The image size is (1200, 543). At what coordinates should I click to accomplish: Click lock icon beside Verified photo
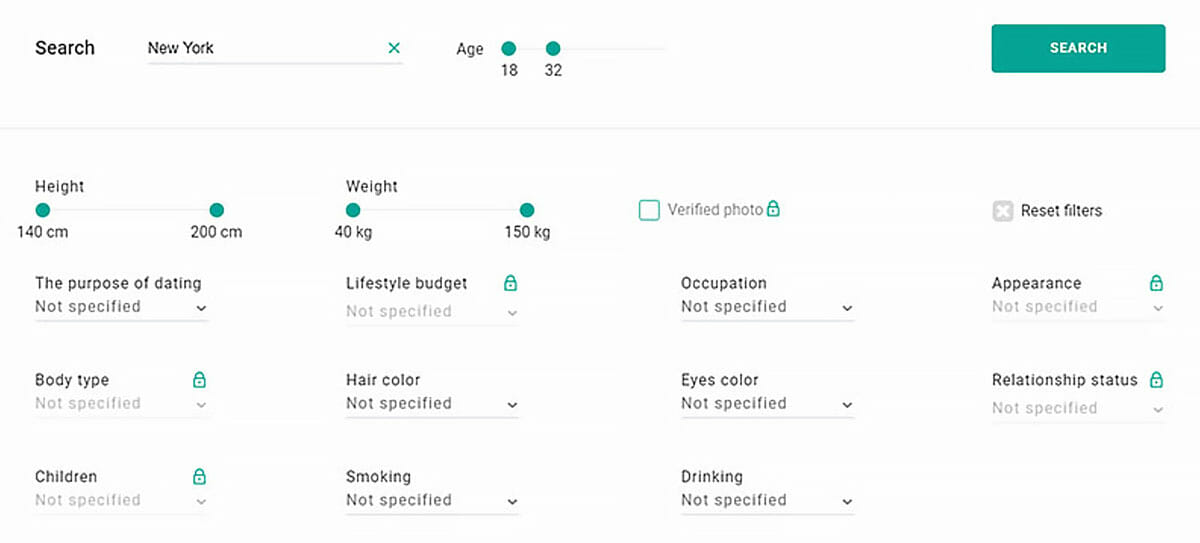[773, 209]
